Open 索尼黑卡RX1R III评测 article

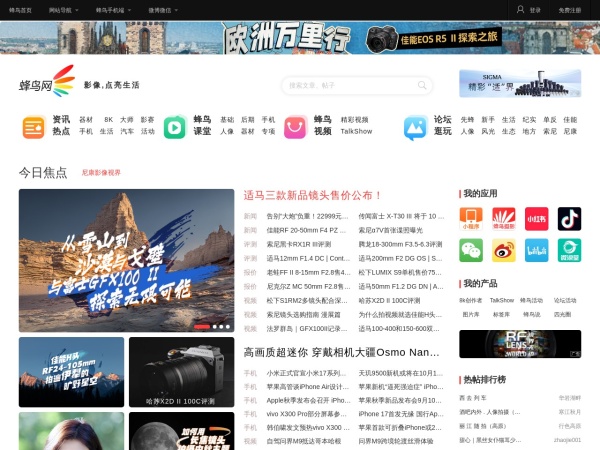click(298, 244)
